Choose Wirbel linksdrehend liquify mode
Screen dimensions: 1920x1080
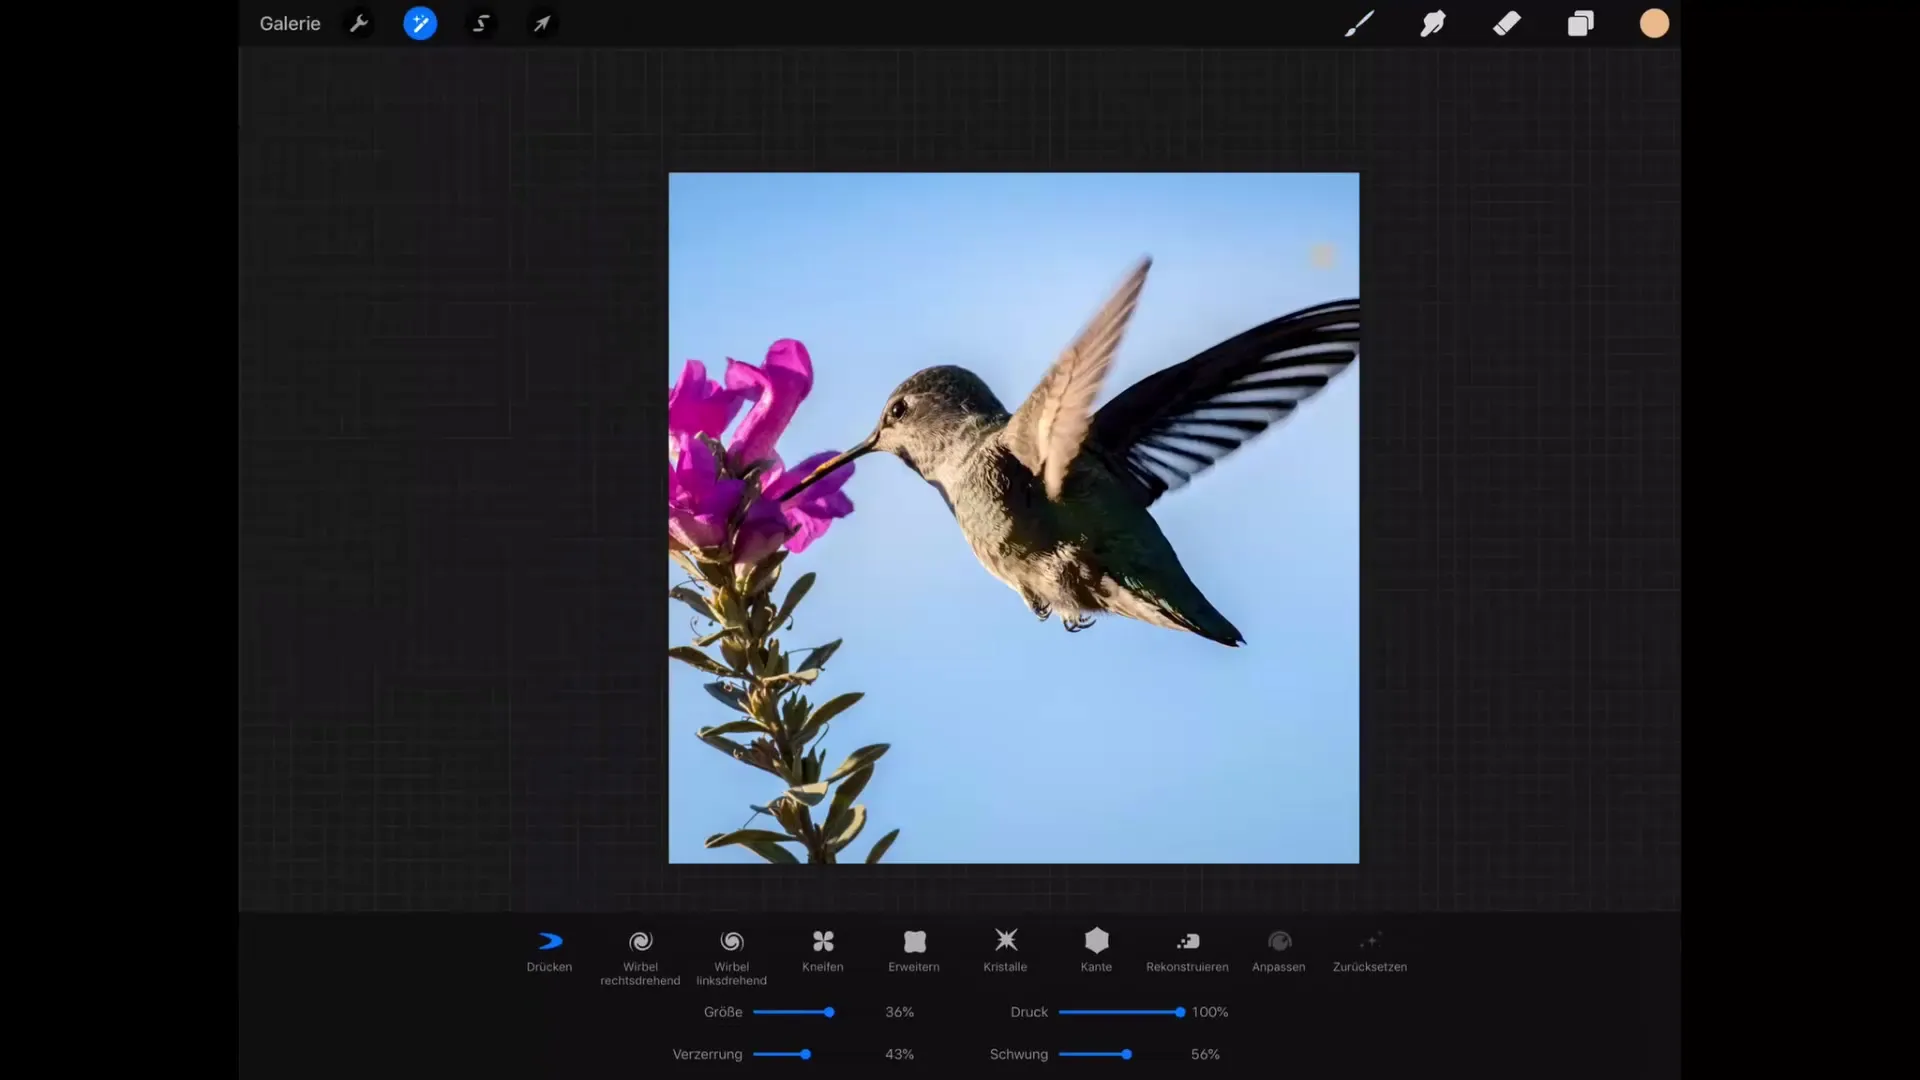(x=732, y=958)
